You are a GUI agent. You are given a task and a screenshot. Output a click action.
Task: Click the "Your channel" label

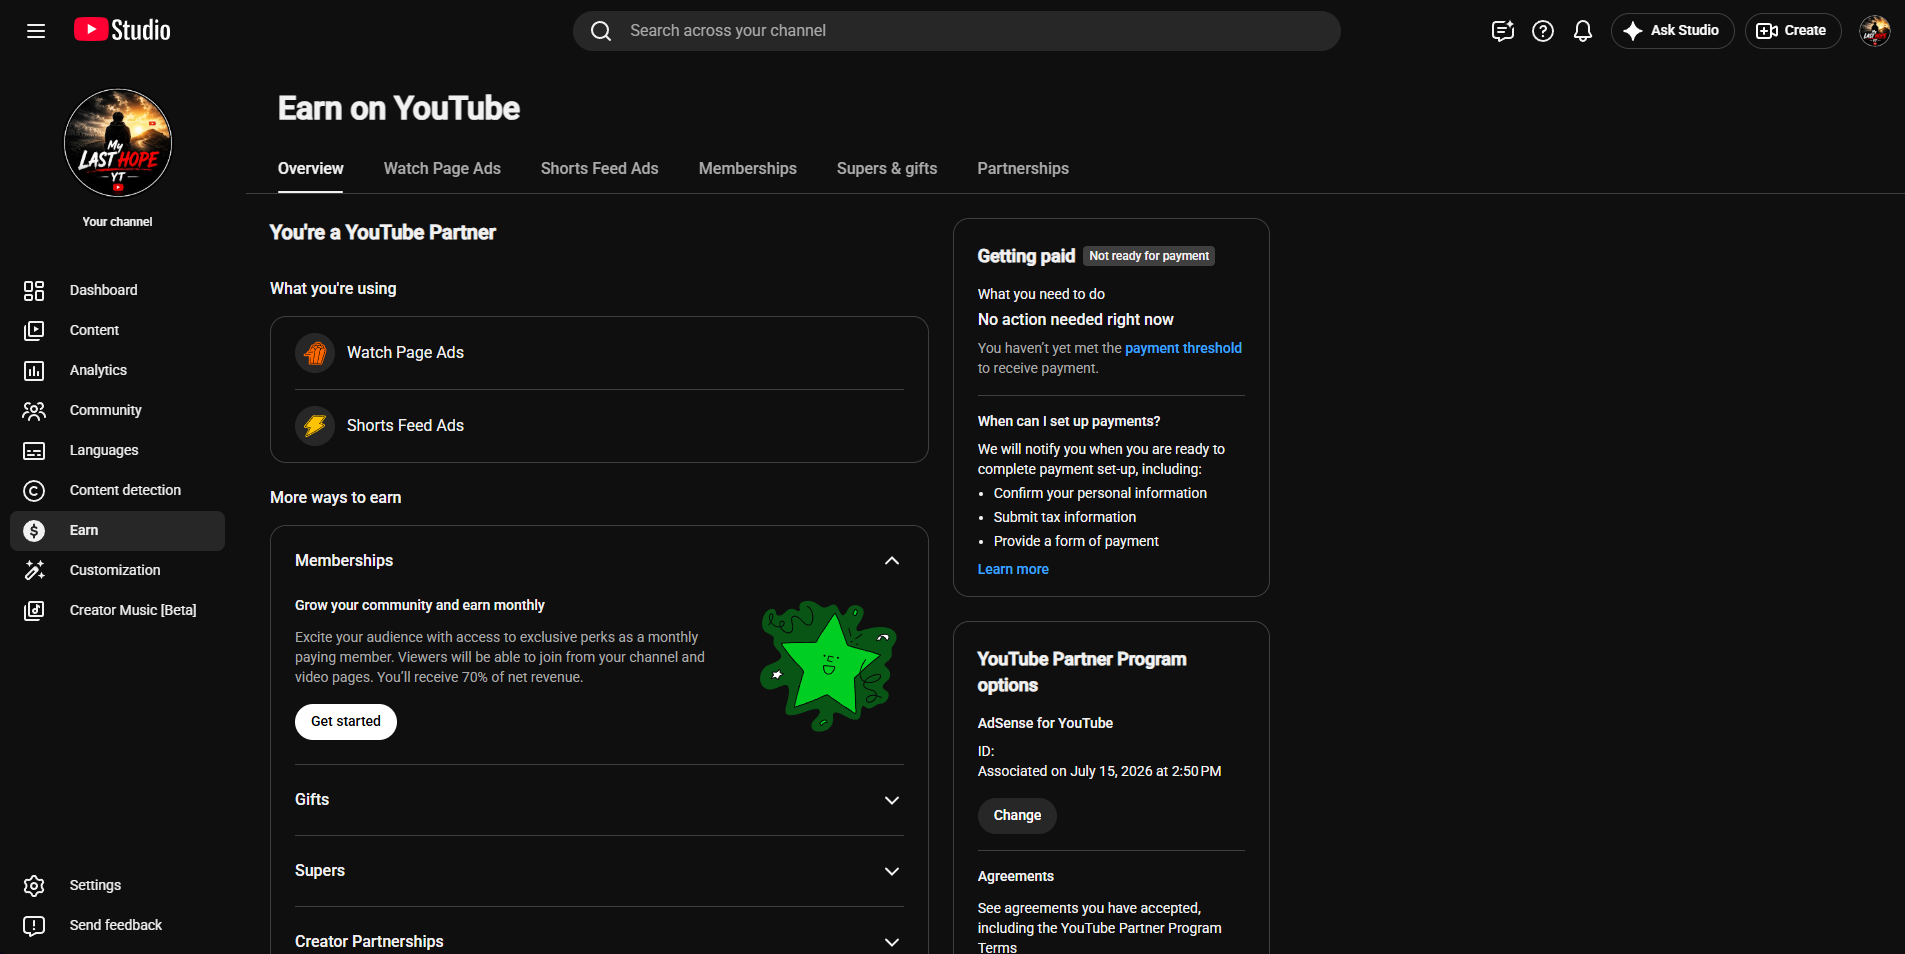(x=117, y=222)
